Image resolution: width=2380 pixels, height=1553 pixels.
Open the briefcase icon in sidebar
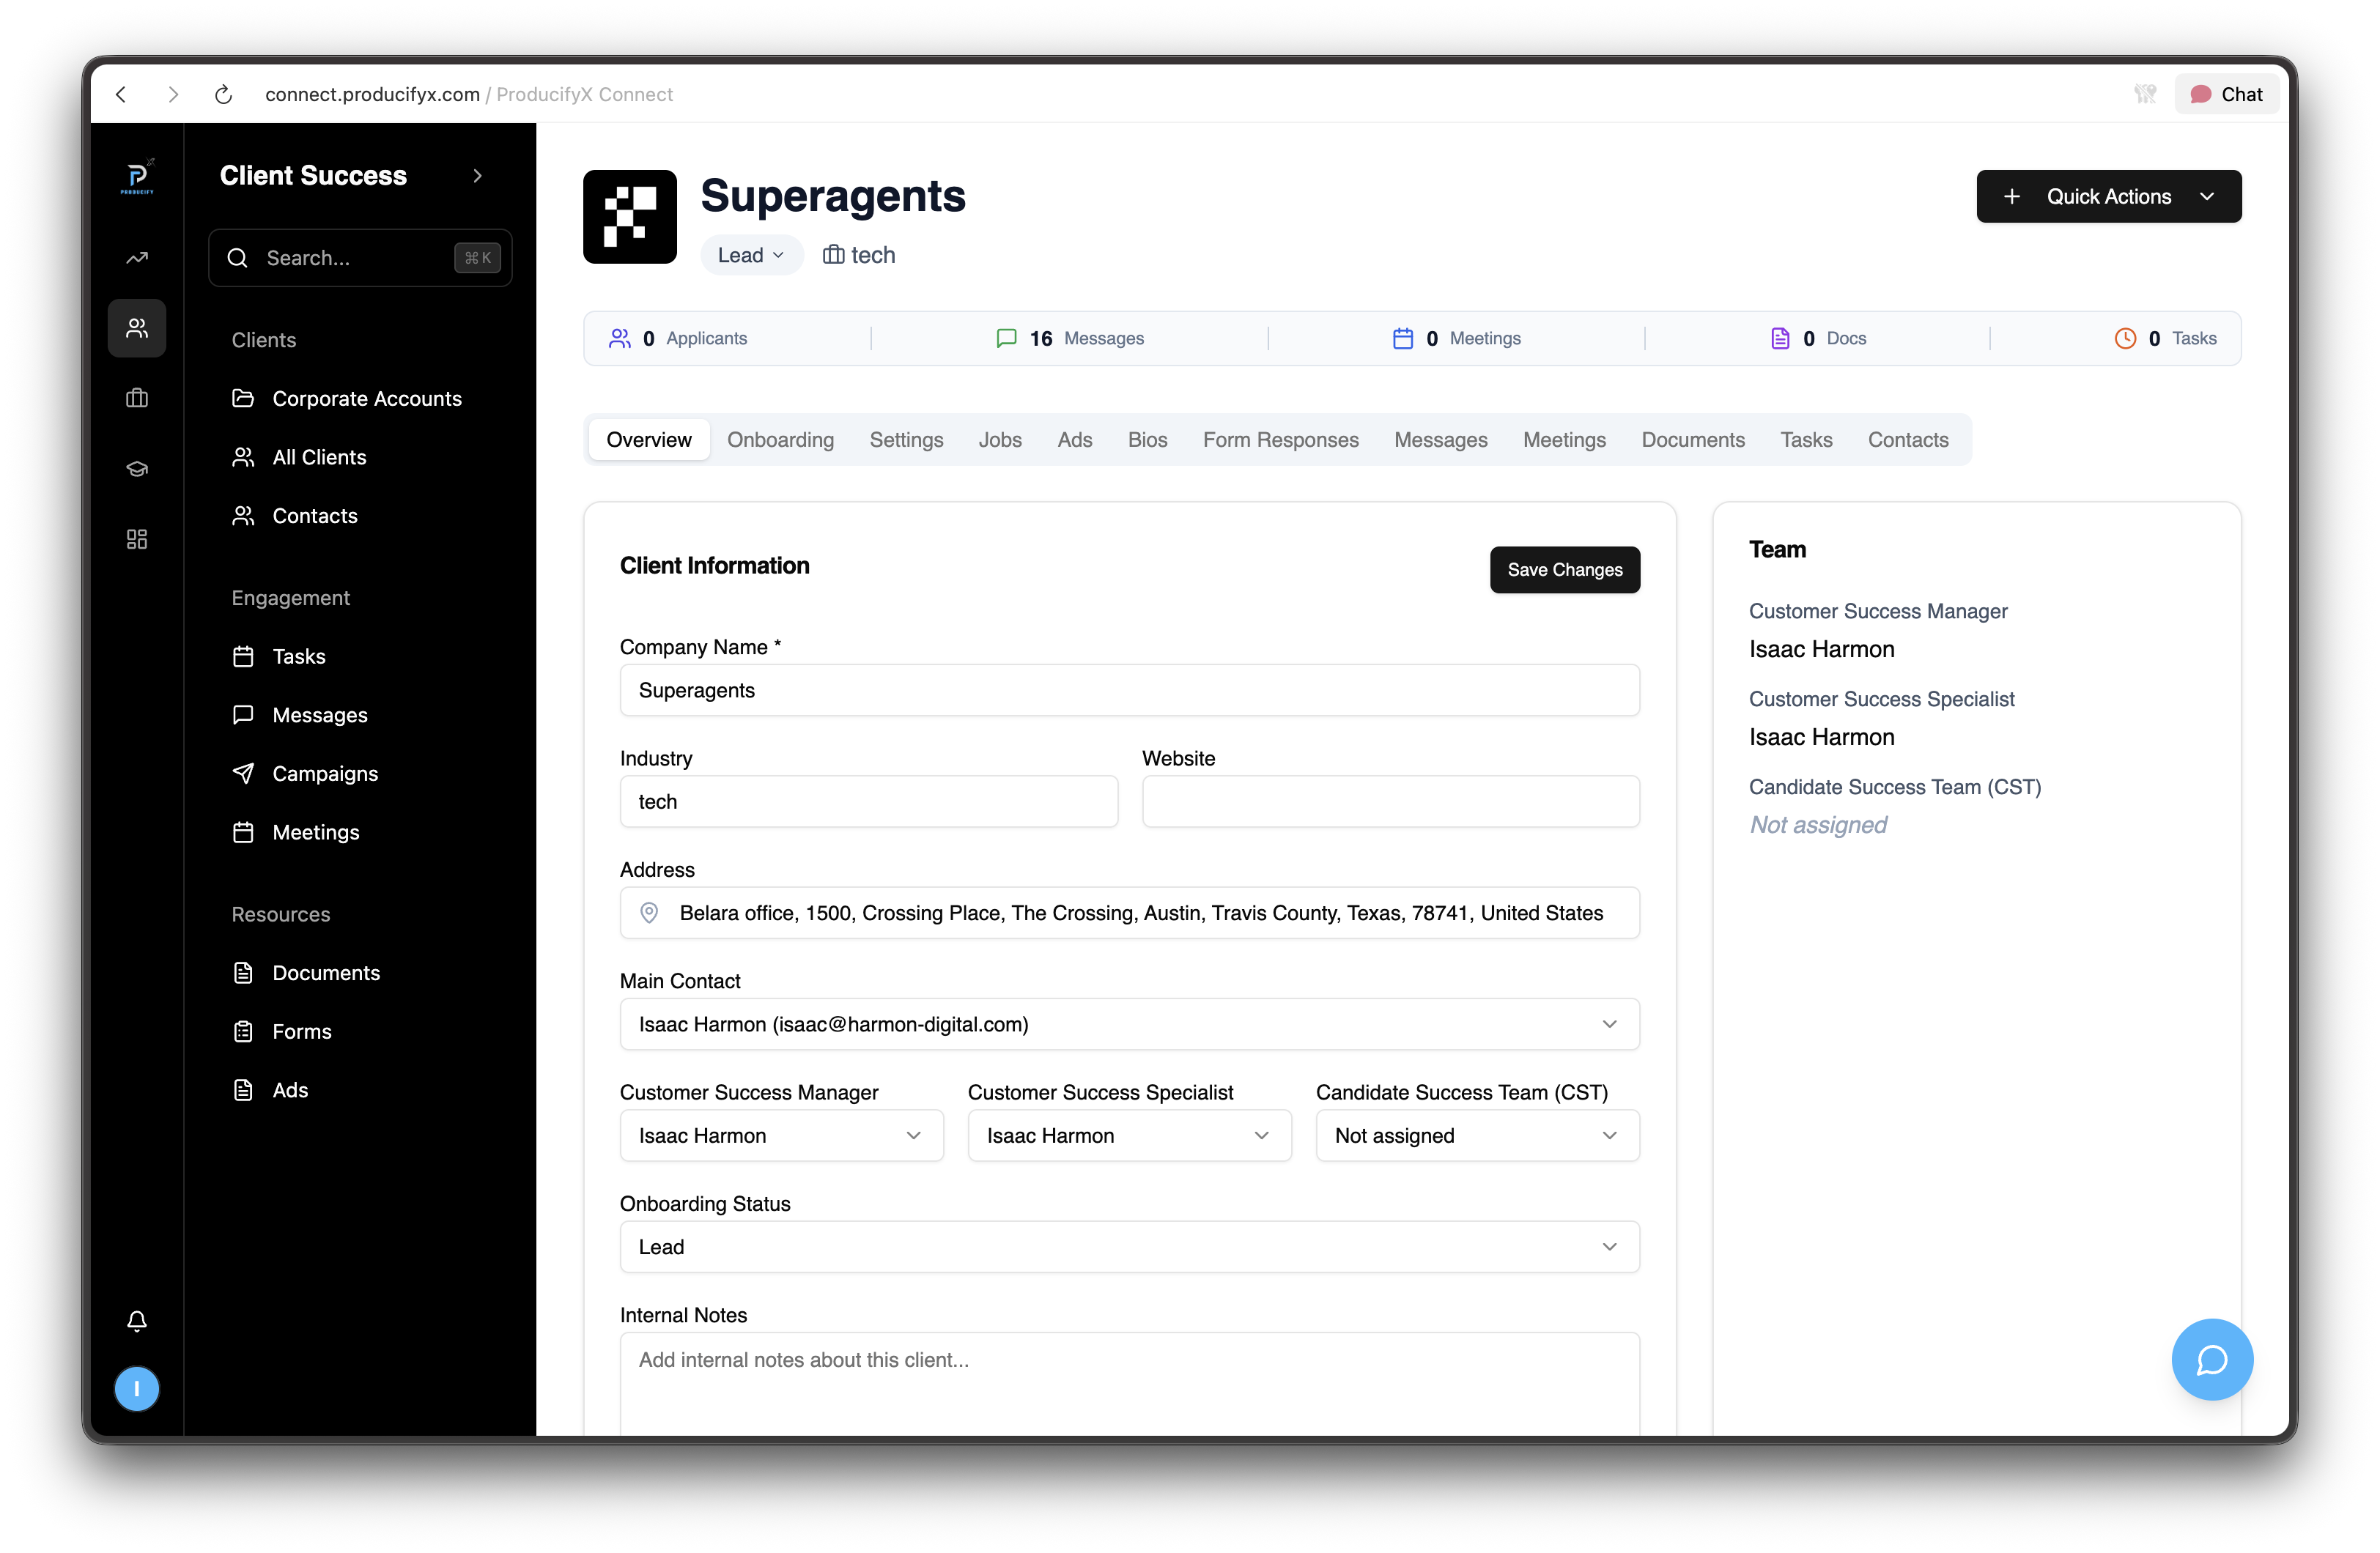[x=137, y=398]
